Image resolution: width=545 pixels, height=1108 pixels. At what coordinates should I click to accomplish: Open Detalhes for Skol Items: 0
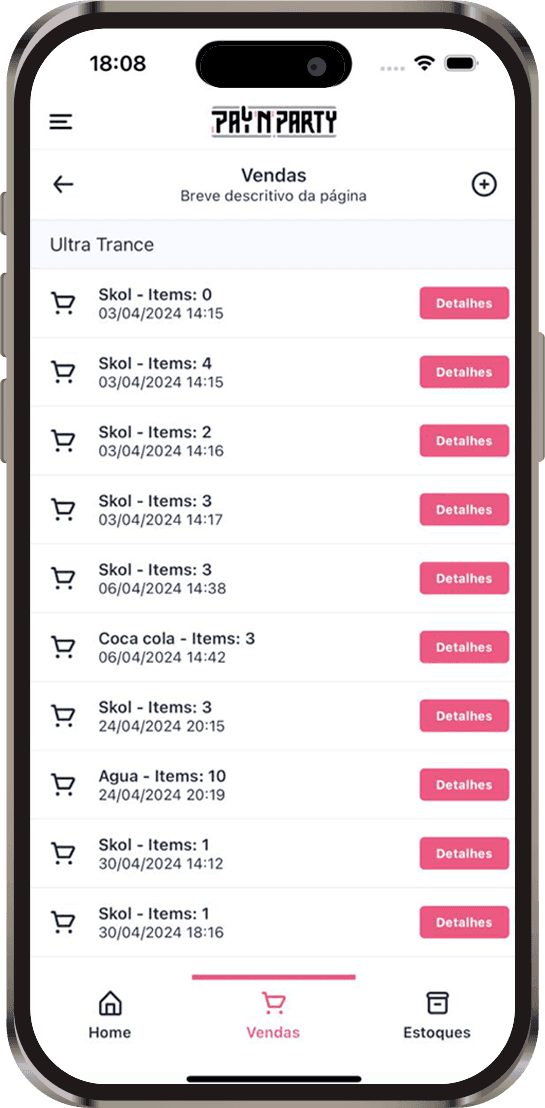(464, 303)
